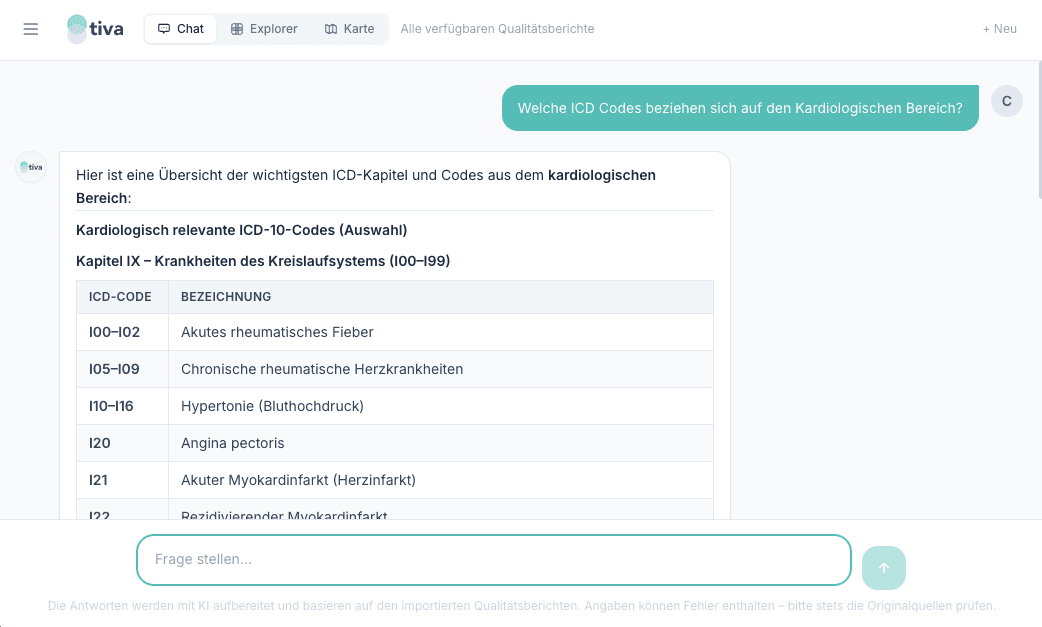
Task: Click the user avatar labeled C
Action: coord(1007,101)
